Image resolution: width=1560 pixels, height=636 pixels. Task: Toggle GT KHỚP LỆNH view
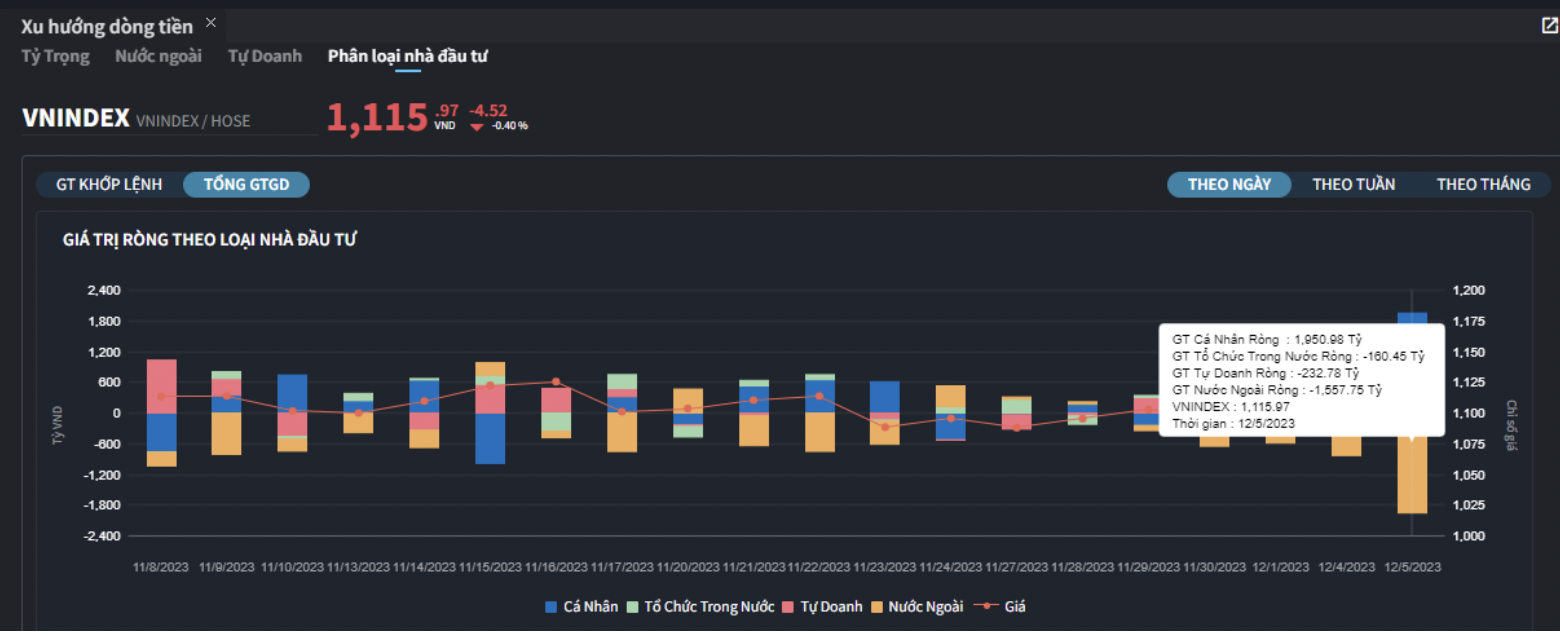pyautogui.click(x=109, y=184)
